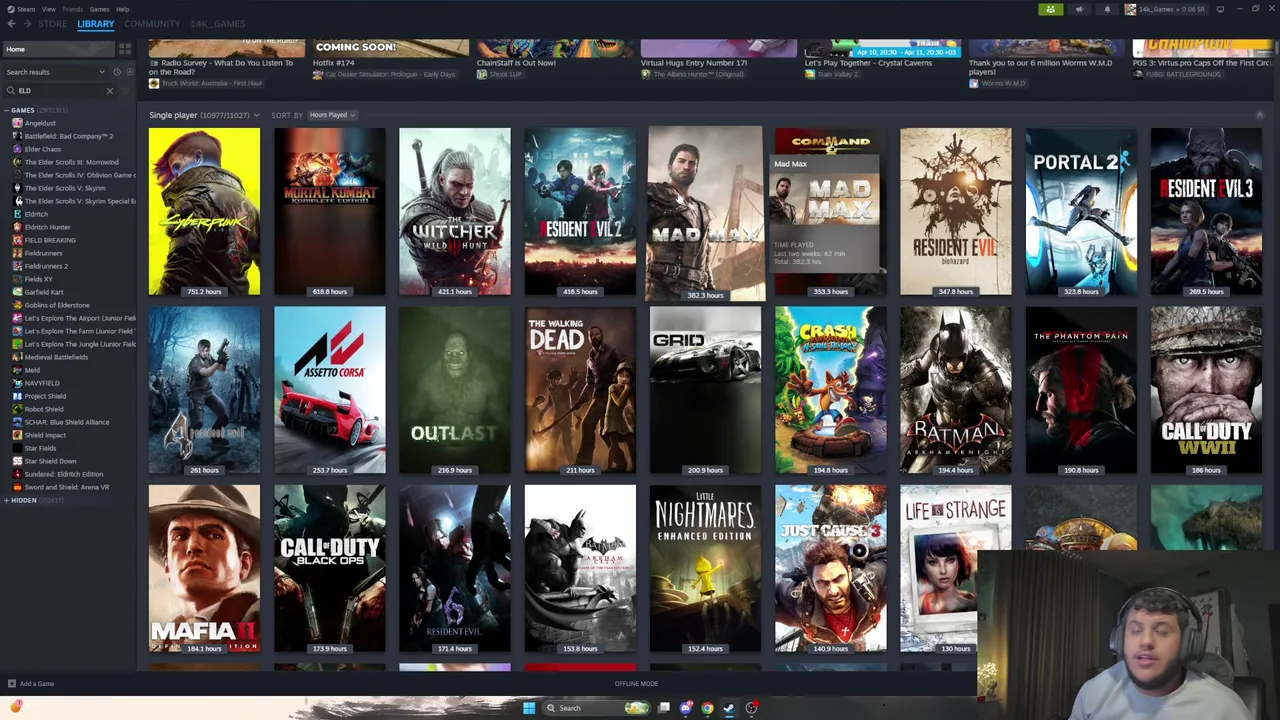Viewport: 1280px width, 720px height.
Task: Open advanced filter options icon
Action: pyautogui.click(x=125, y=91)
